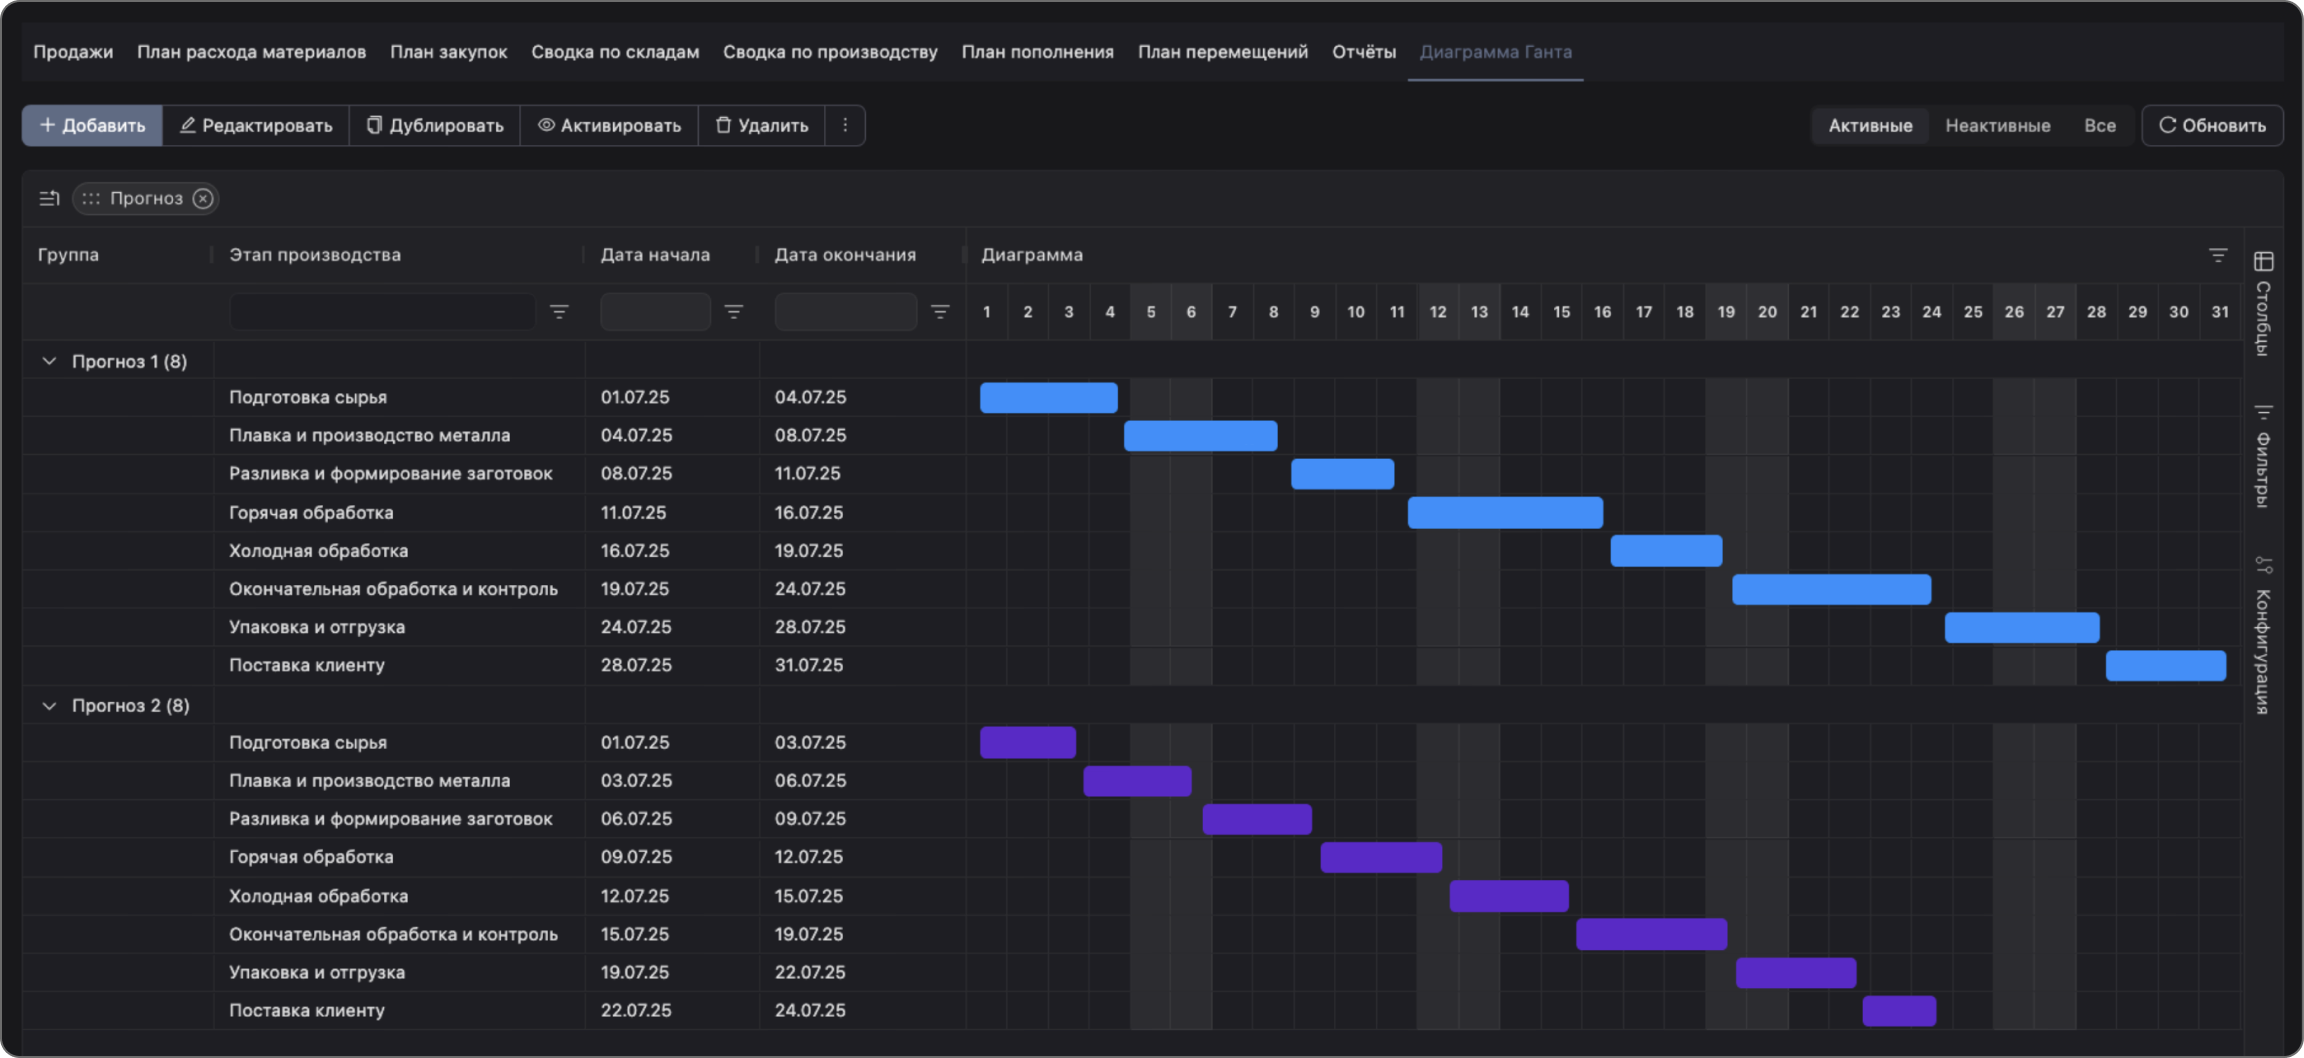
Task: Show Все records
Action: [x=2099, y=125]
